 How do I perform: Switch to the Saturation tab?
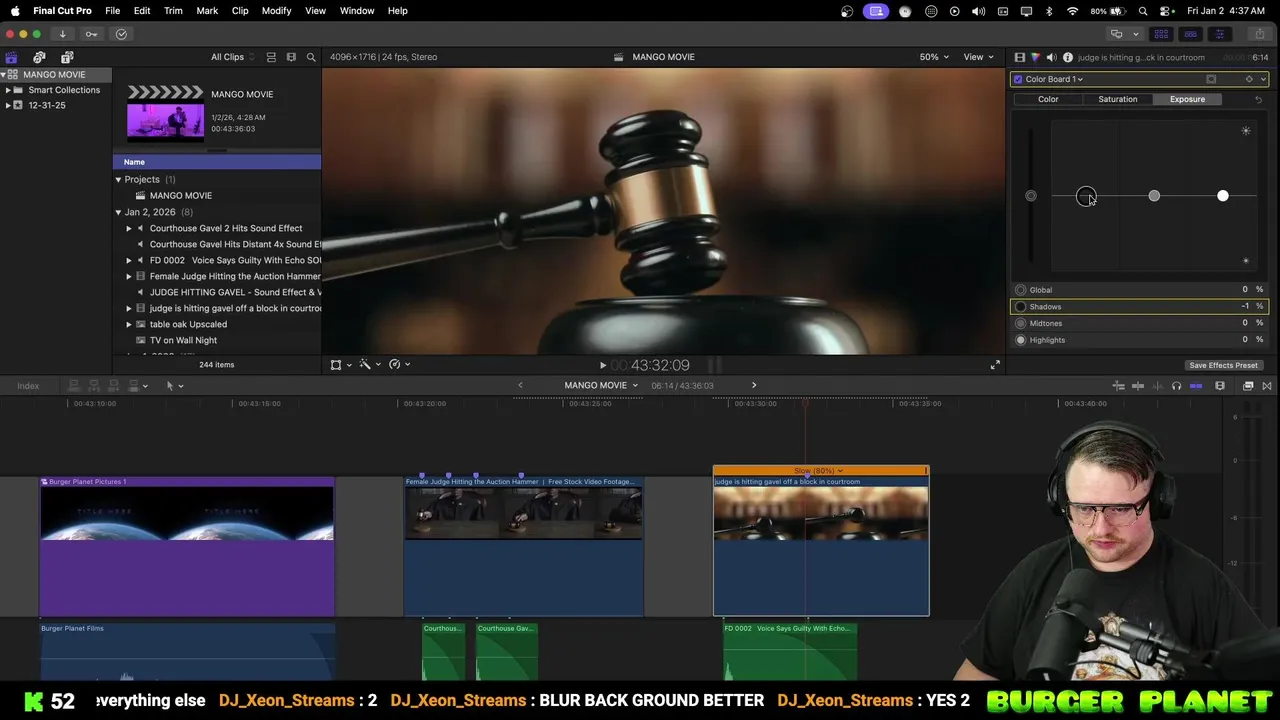1118,99
